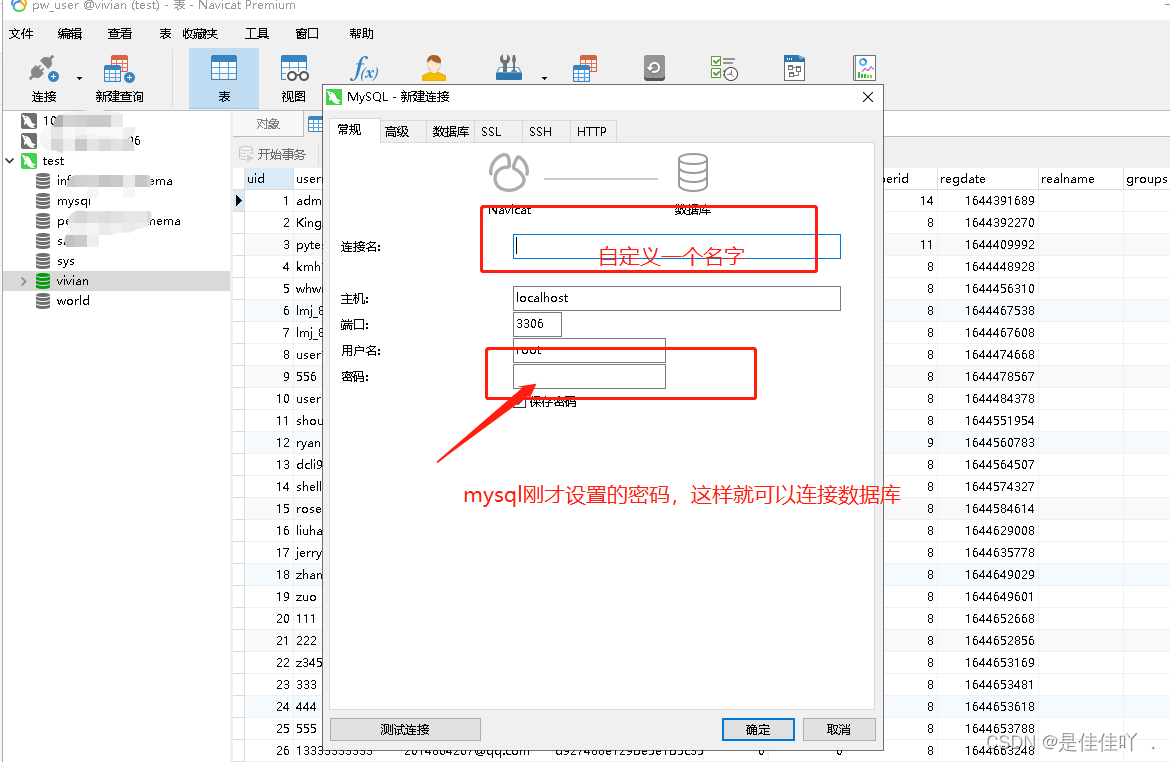This screenshot has height=762, width=1170.
Task: Click the green vivian database icon
Action: tap(43, 281)
